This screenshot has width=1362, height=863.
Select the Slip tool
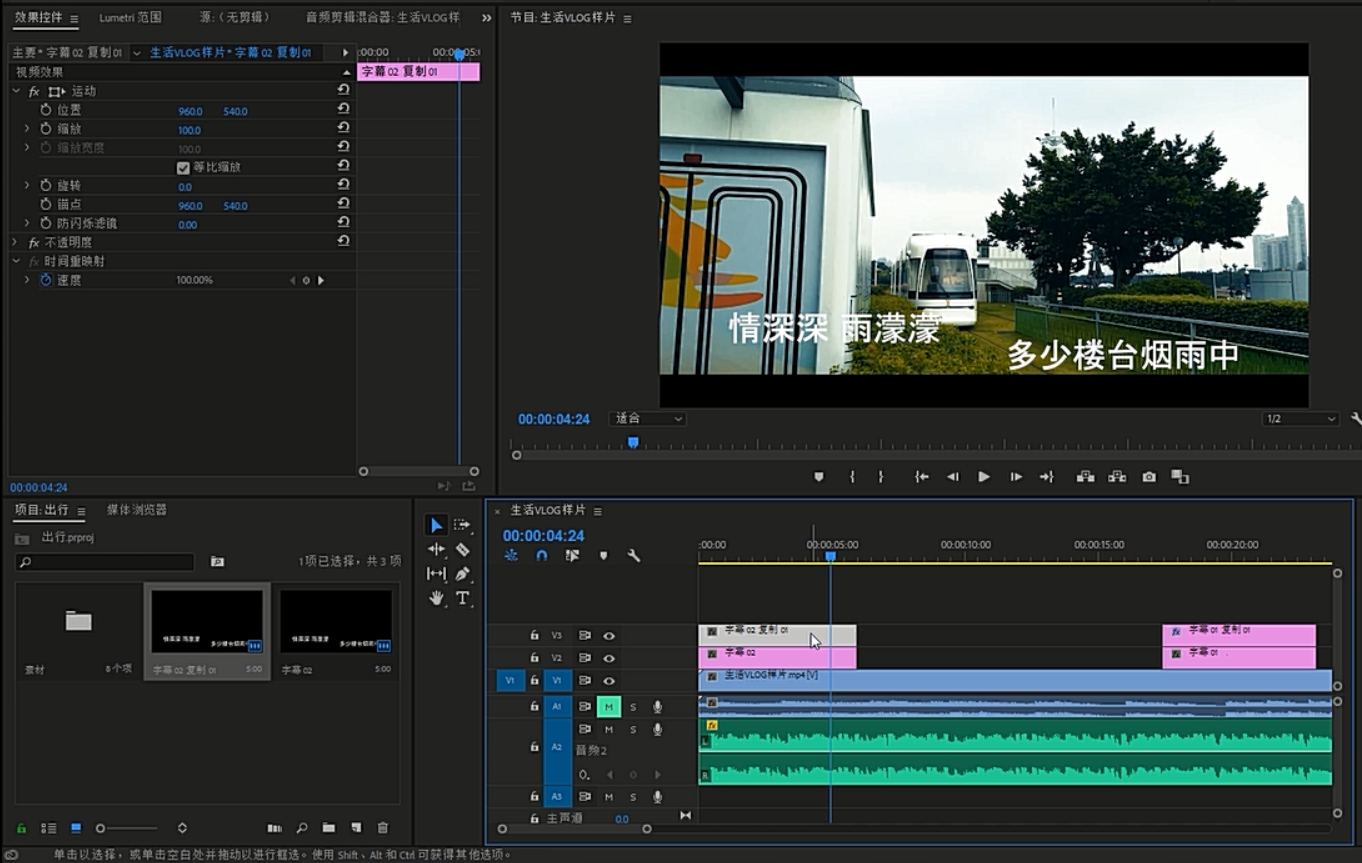pyautogui.click(x=436, y=573)
